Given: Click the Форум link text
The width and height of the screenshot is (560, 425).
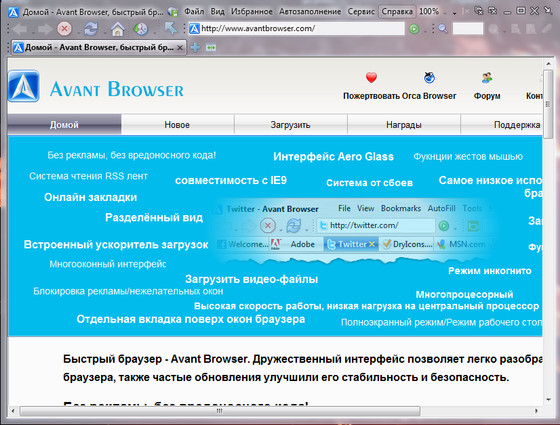Looking at the screenshot, I should [x=487, y=96].
